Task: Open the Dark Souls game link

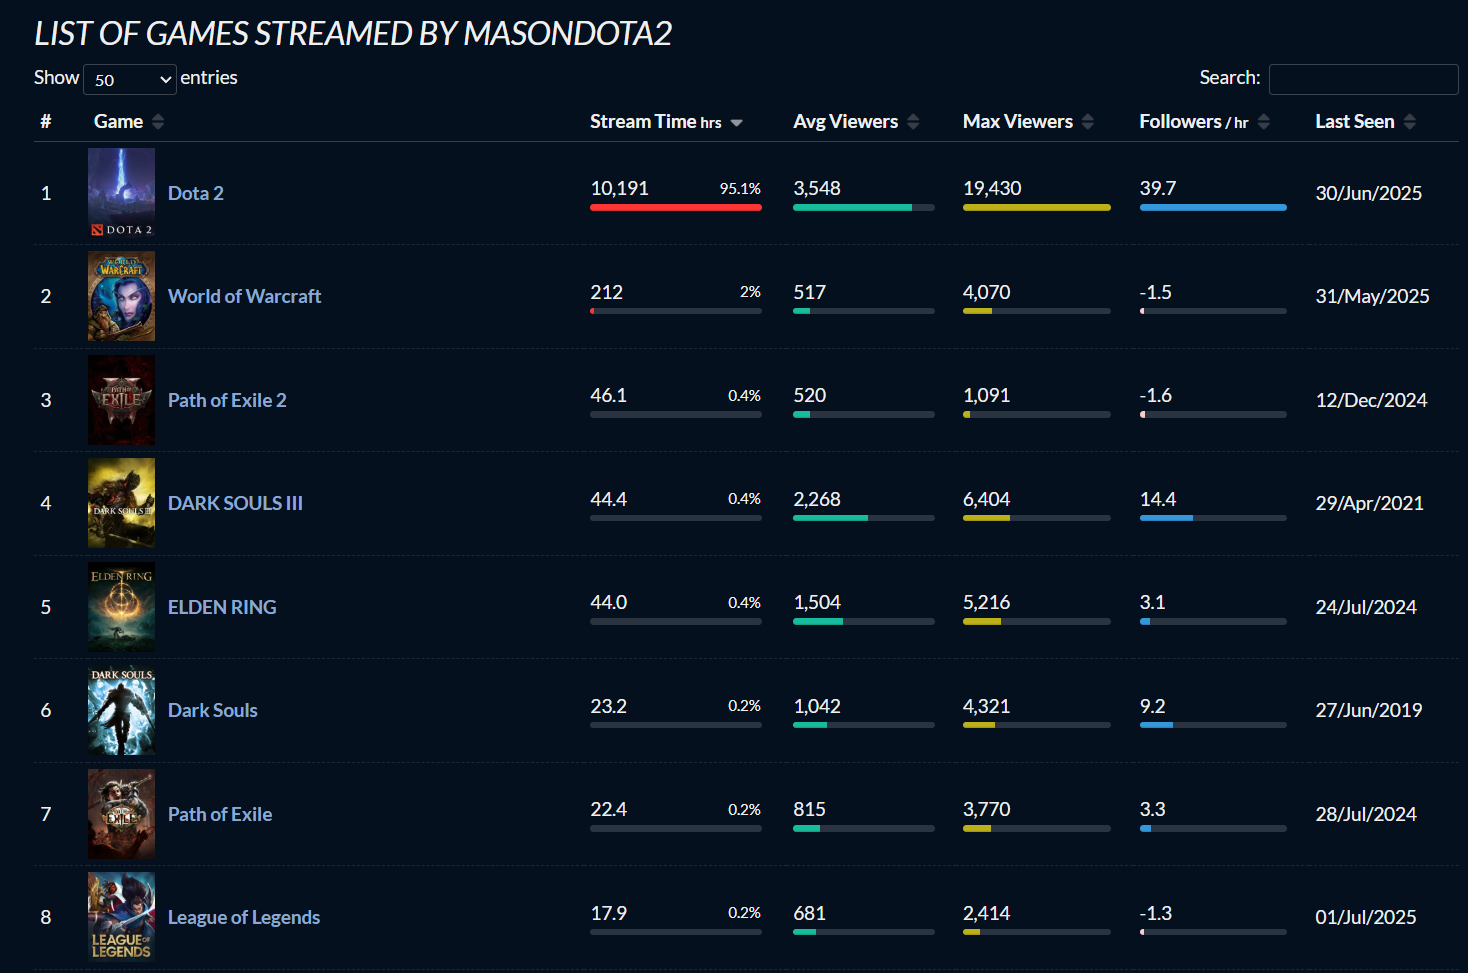Action: [x=213, y=710]
